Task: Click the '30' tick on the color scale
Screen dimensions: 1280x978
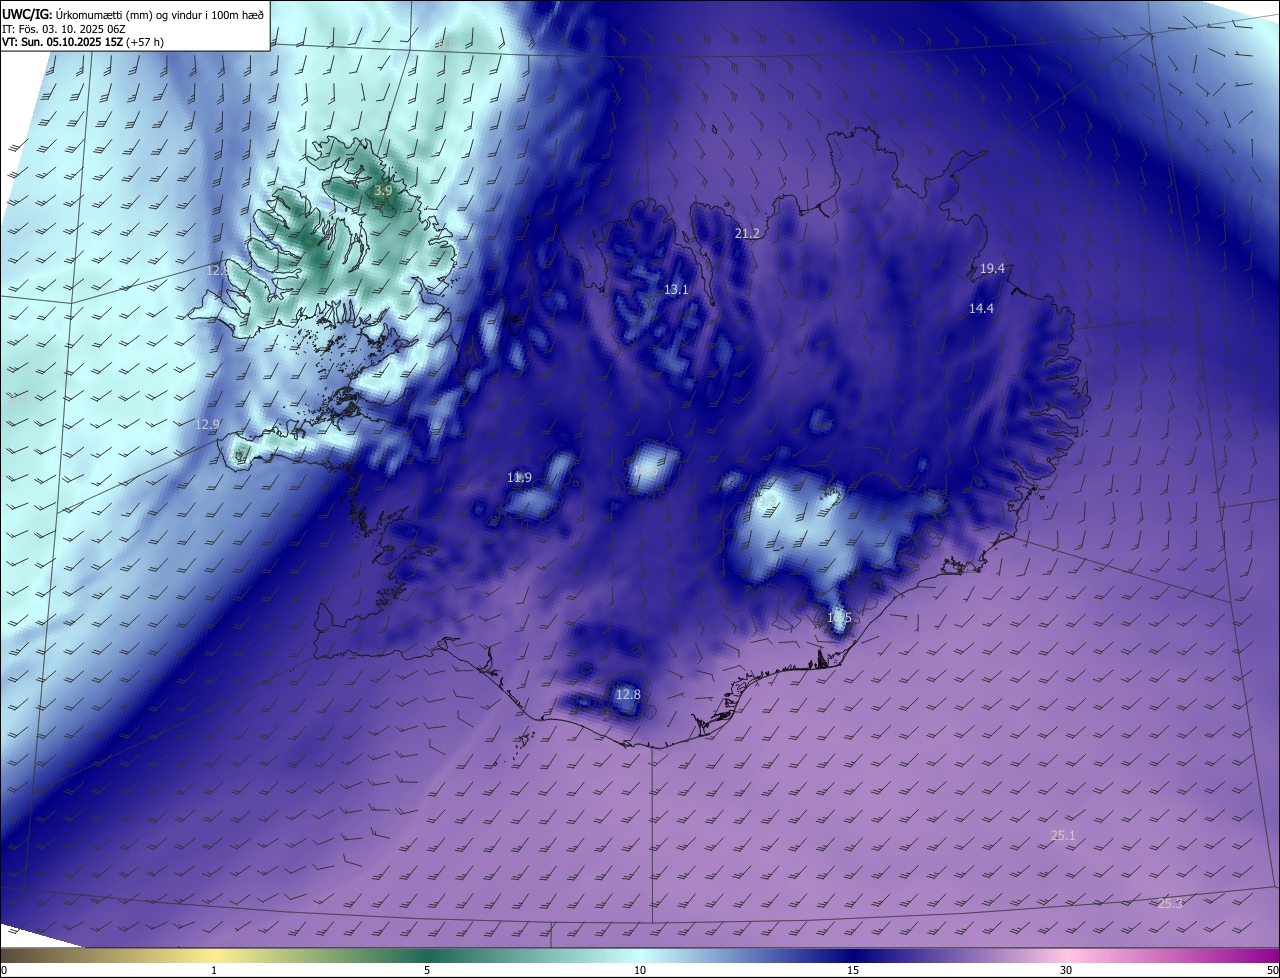Action: pos(1066,970)
